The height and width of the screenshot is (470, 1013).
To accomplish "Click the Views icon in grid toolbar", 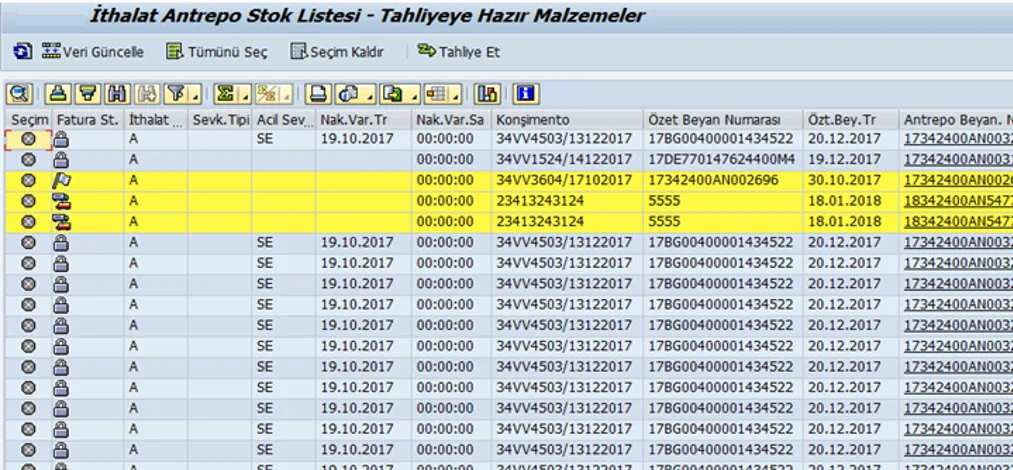I will [348, 94].
